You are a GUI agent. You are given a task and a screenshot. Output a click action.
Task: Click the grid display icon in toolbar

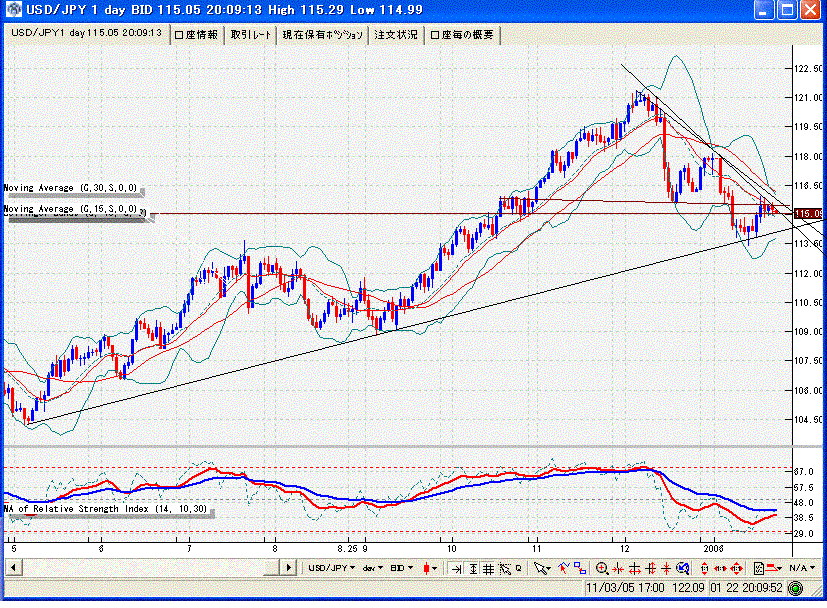point(489,568)
